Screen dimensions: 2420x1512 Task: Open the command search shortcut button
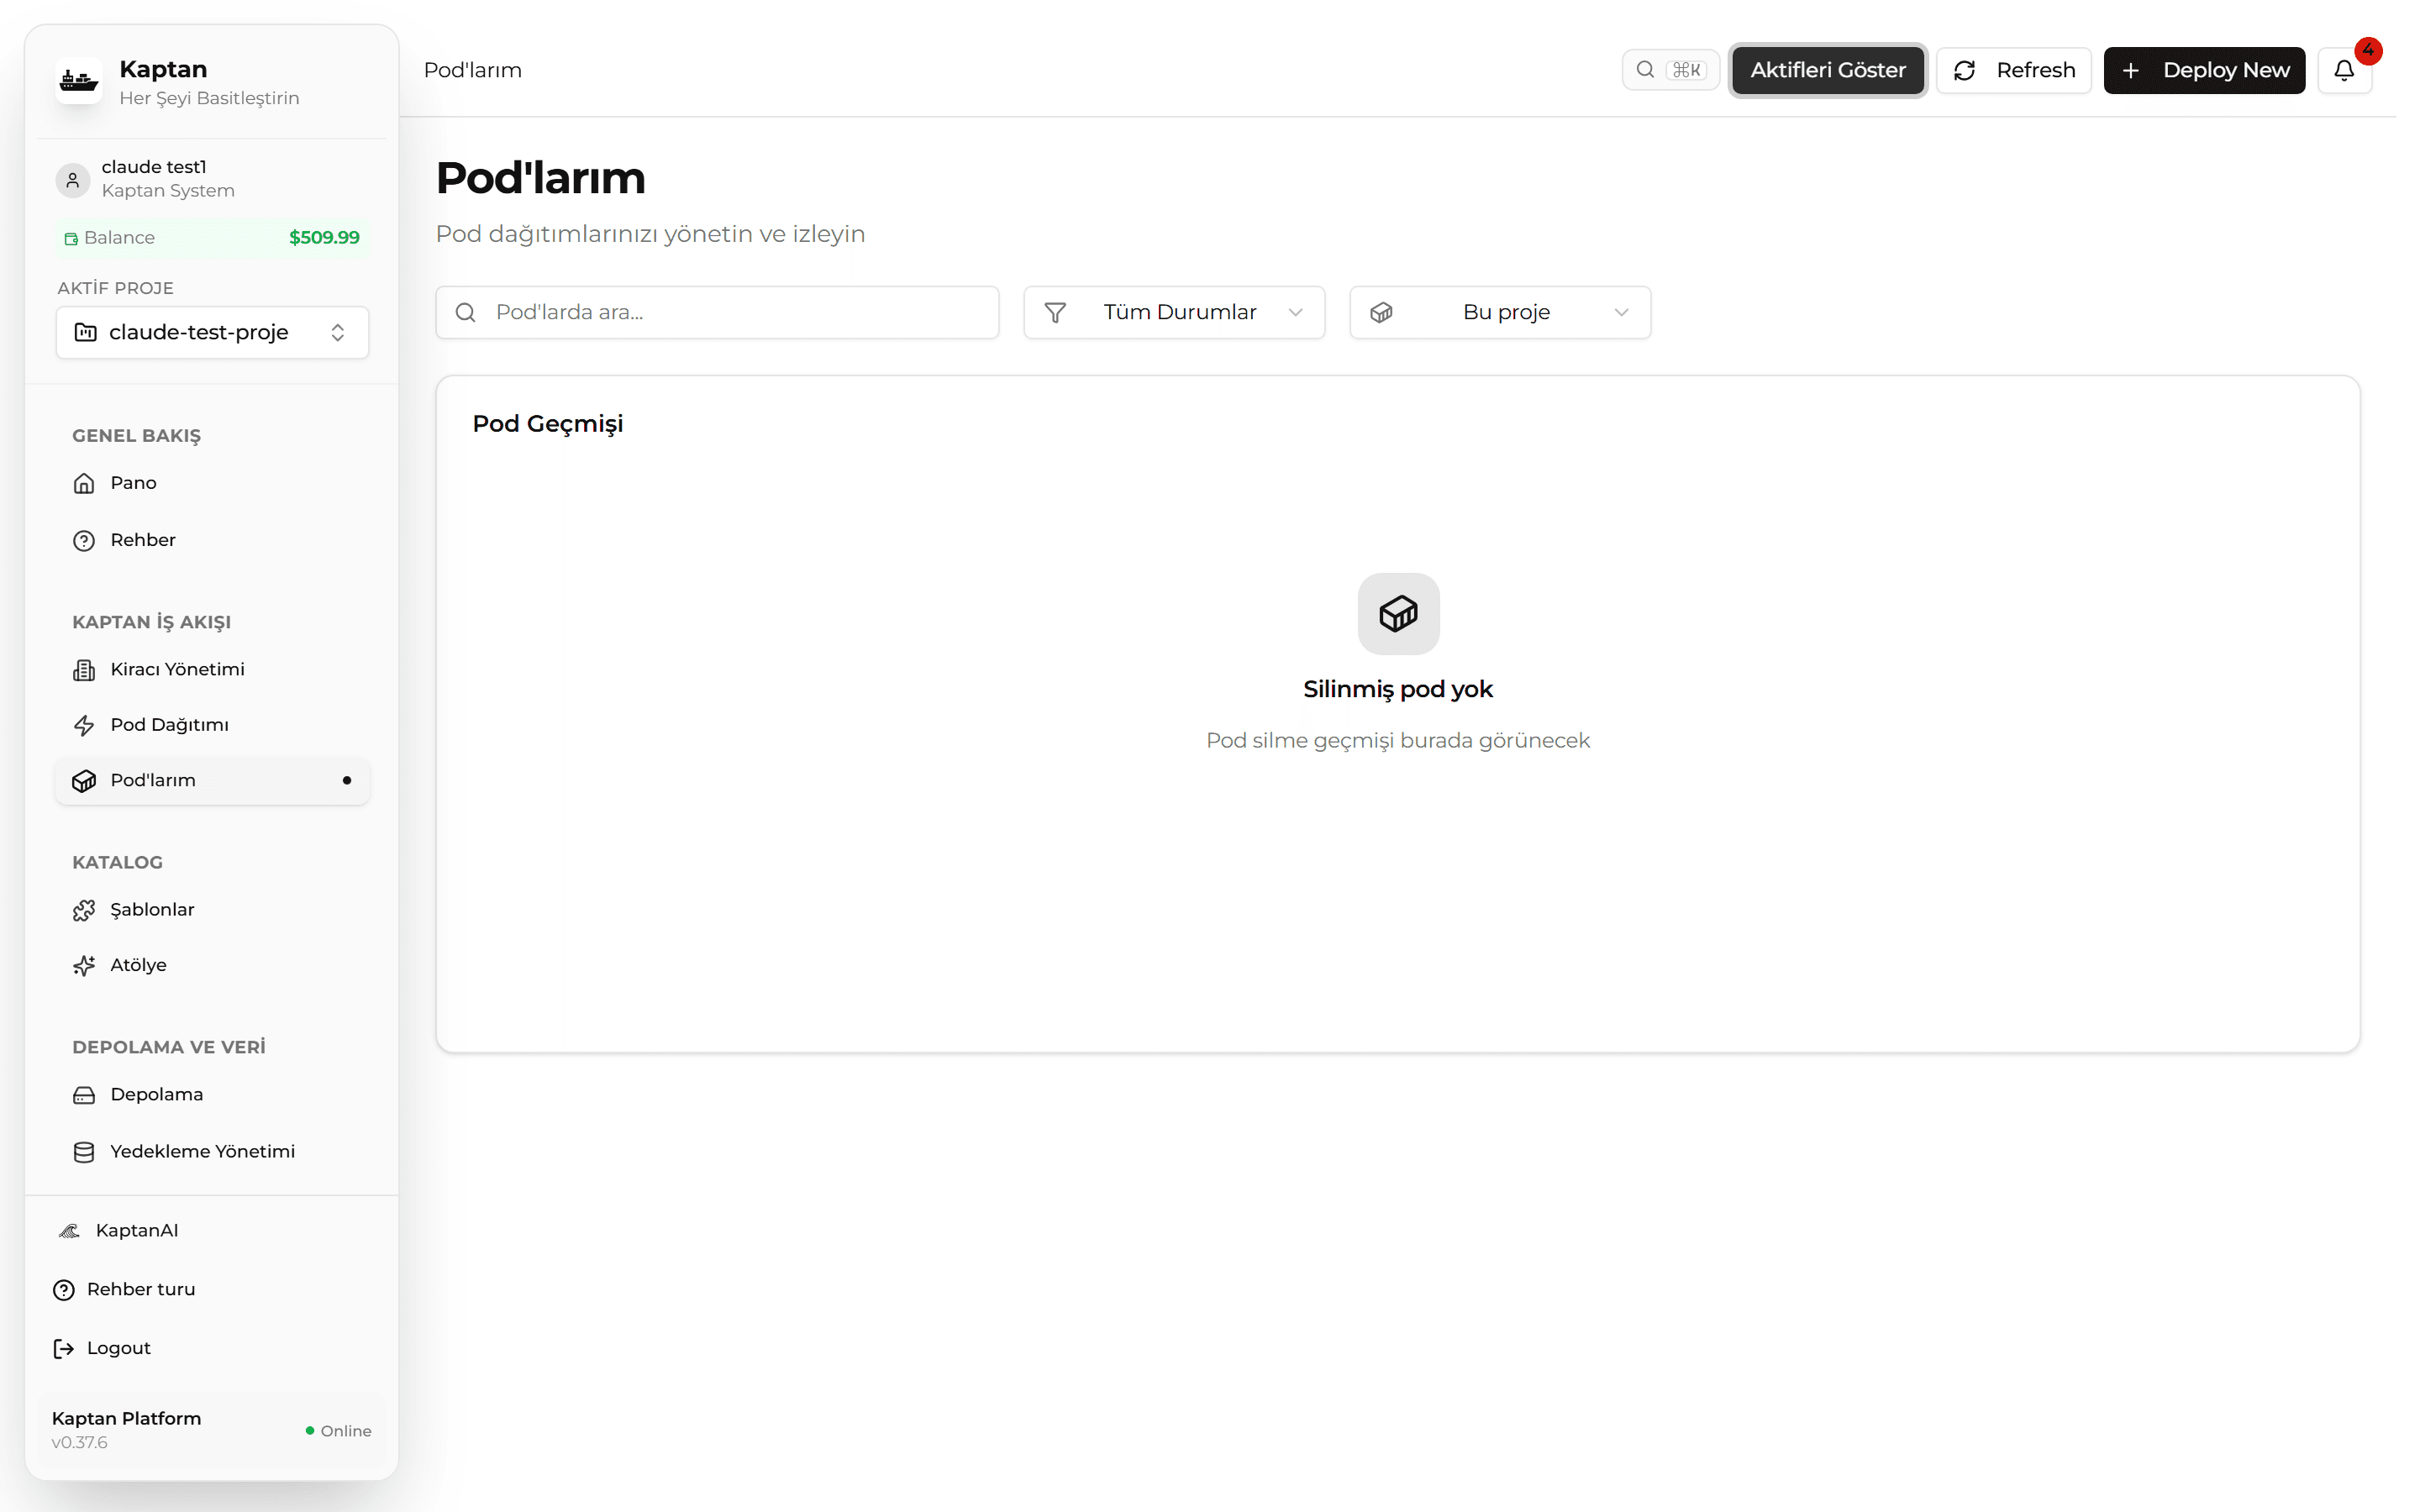1670,70
